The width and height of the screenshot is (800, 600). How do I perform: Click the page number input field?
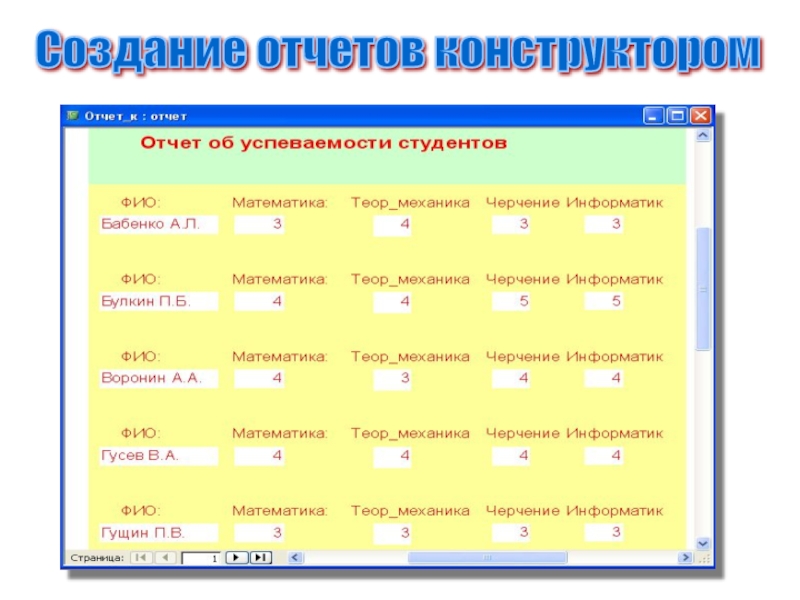[201, 558]
